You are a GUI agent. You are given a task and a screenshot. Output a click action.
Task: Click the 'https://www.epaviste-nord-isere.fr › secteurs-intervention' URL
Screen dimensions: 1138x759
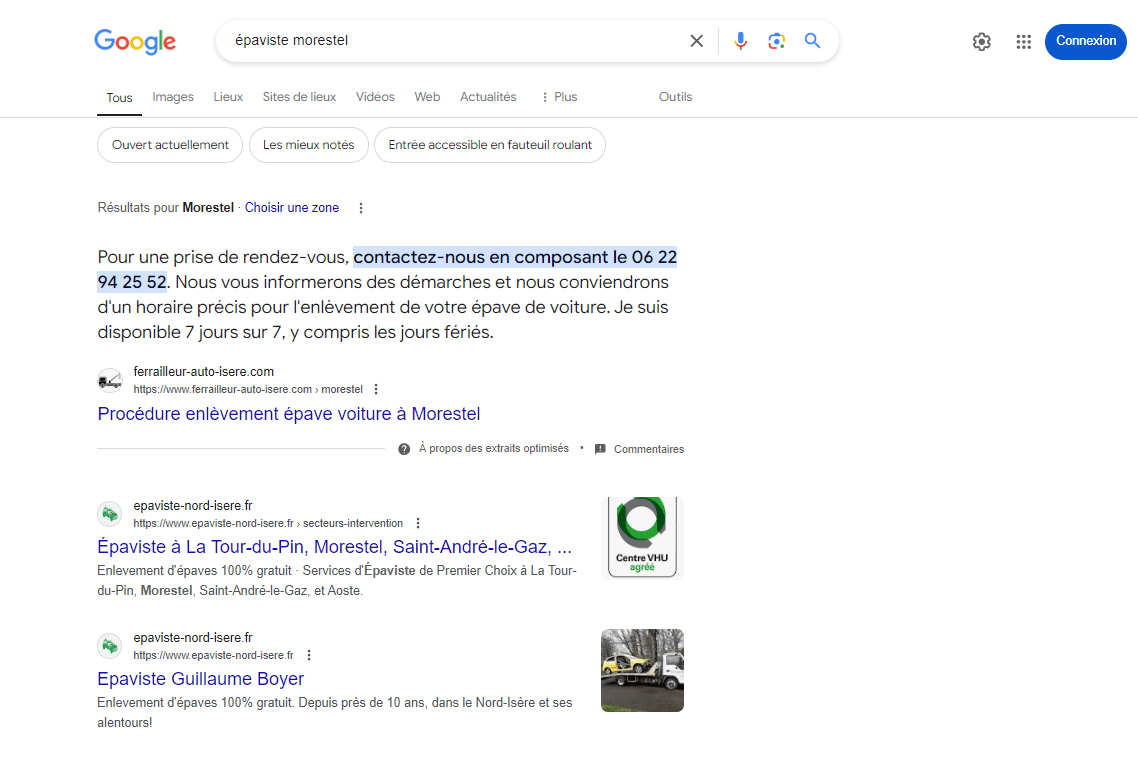(268, 523)
